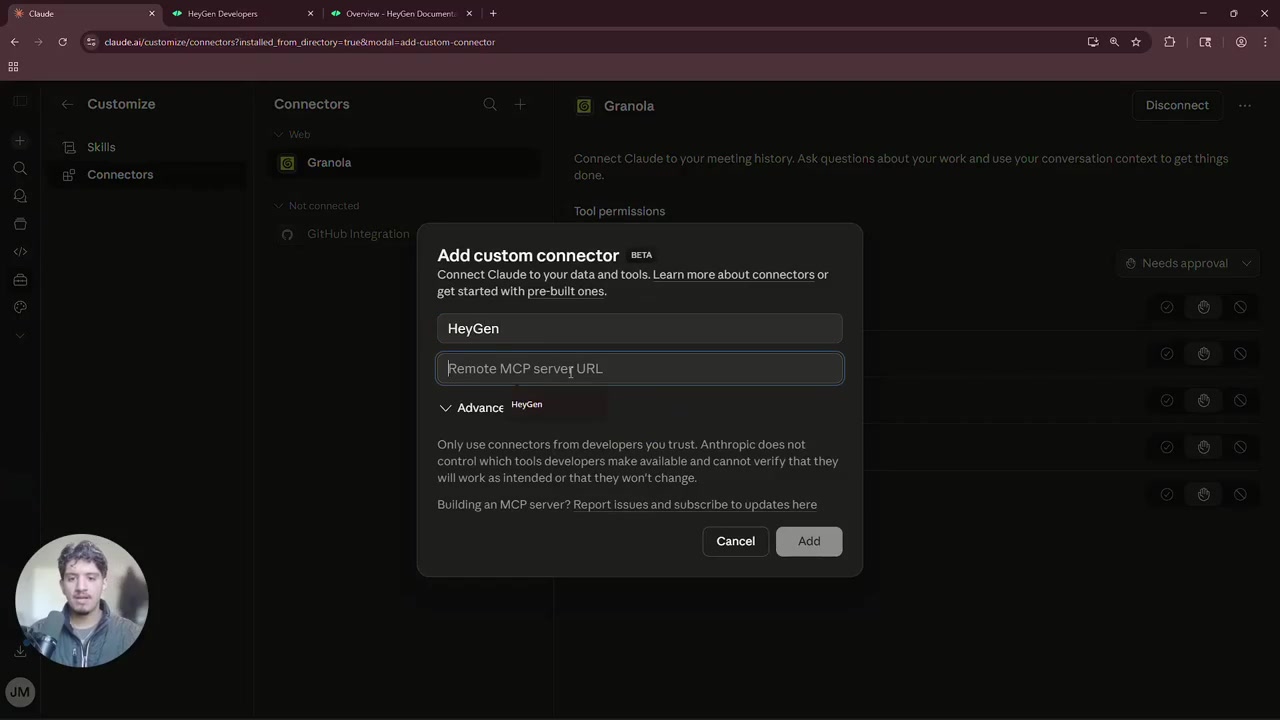Viewport: 1280px width, 720px height.
Task: Open the Skills section
Action: pos(148,147)
